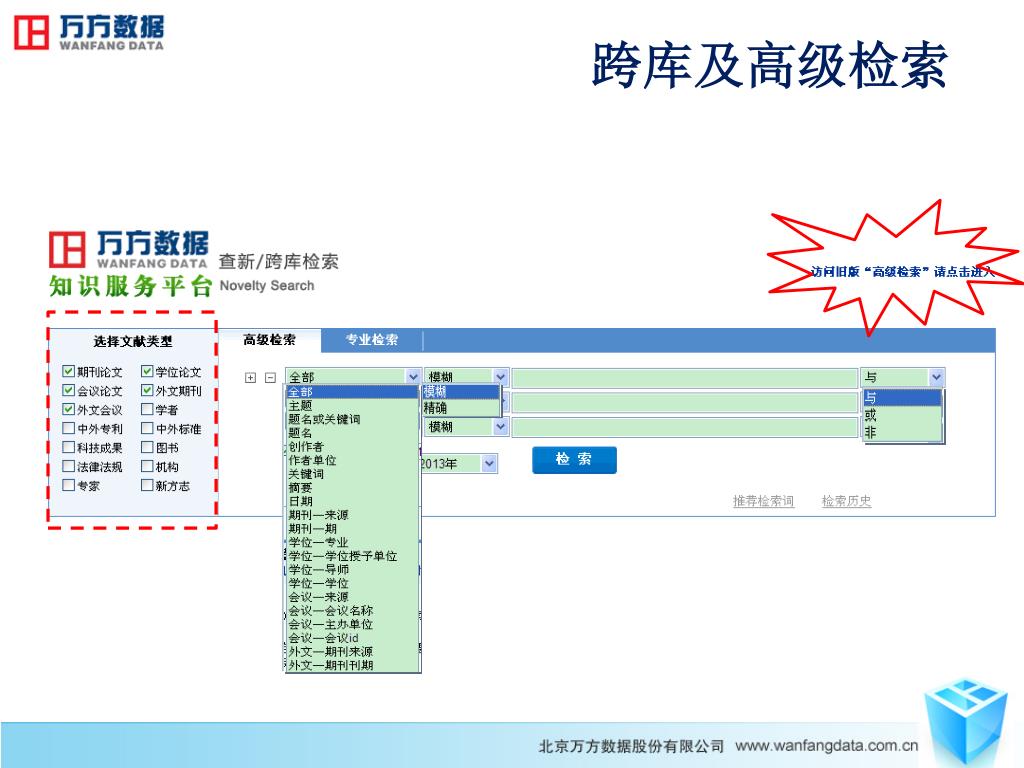
Task: Click the plus icon to add search row
Action: point(250,377)
